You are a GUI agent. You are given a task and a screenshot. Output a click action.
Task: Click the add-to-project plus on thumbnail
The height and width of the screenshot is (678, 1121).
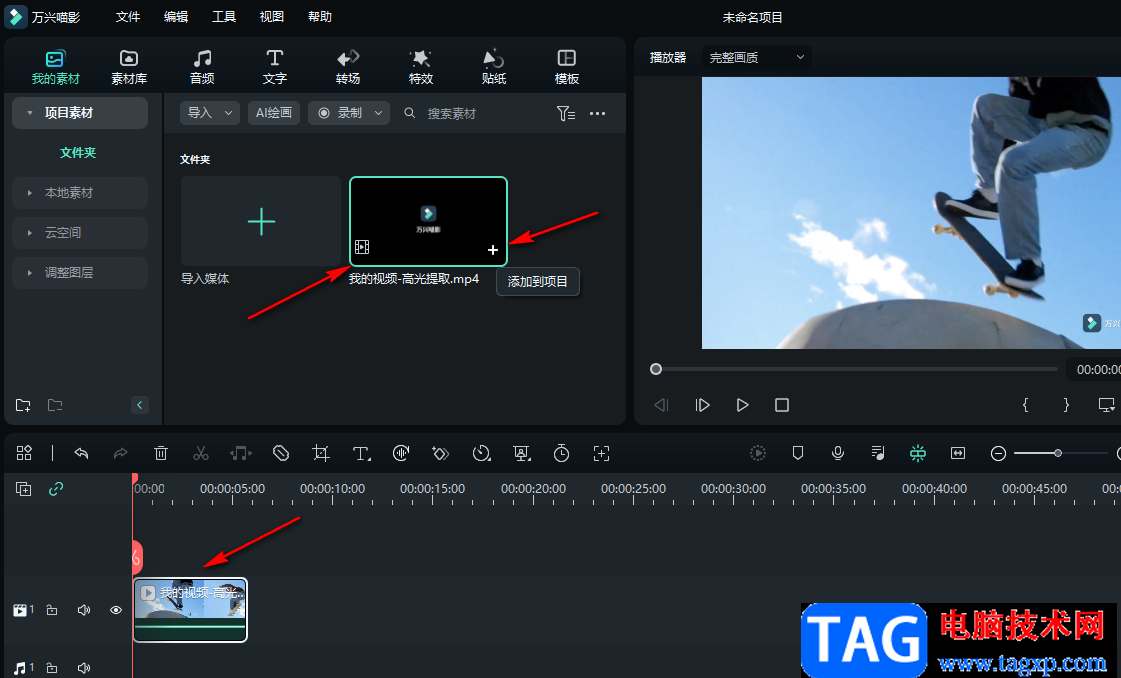point(493,250)
